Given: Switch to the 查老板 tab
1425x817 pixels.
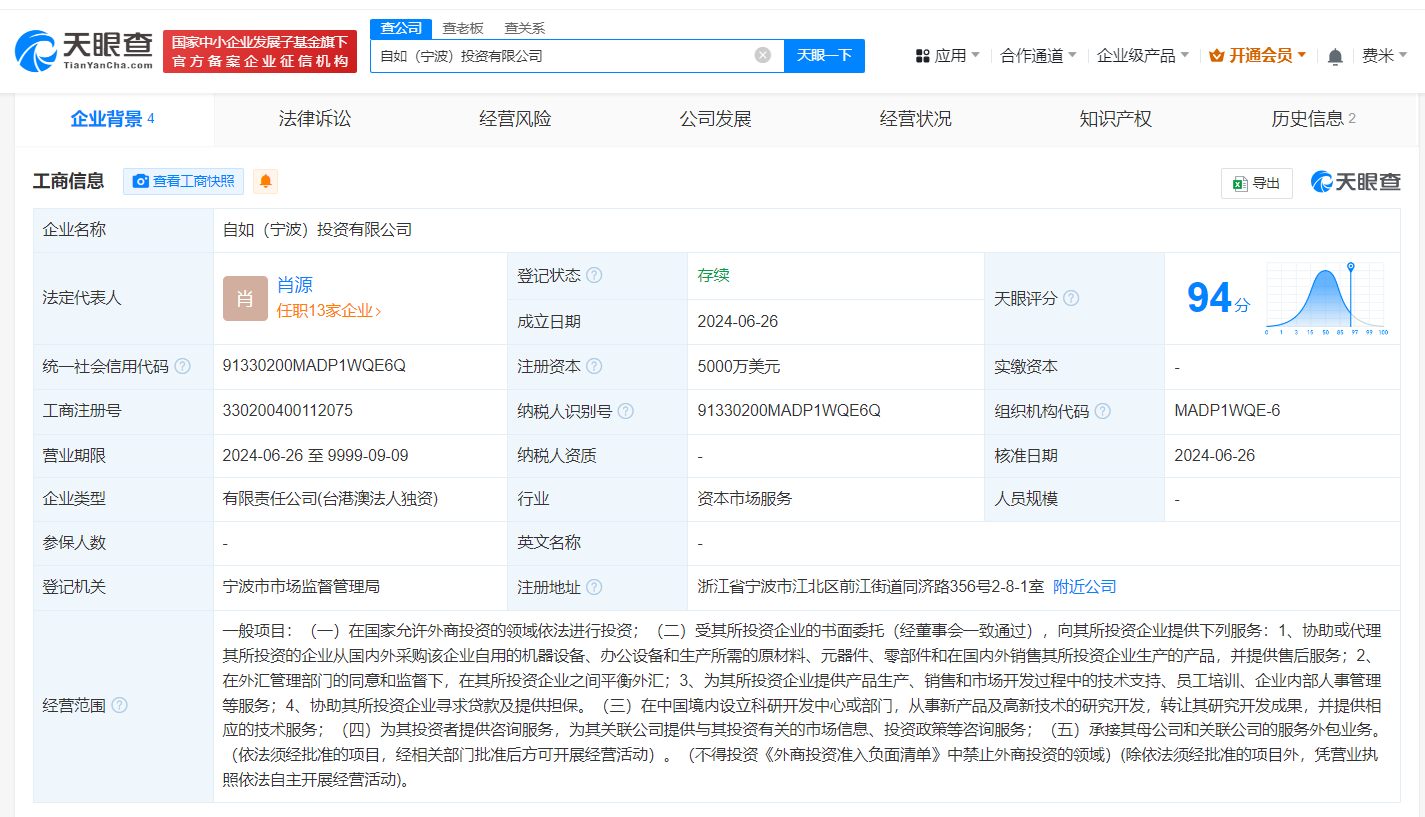Looking at the screenshot, I should tap(460, 28).
